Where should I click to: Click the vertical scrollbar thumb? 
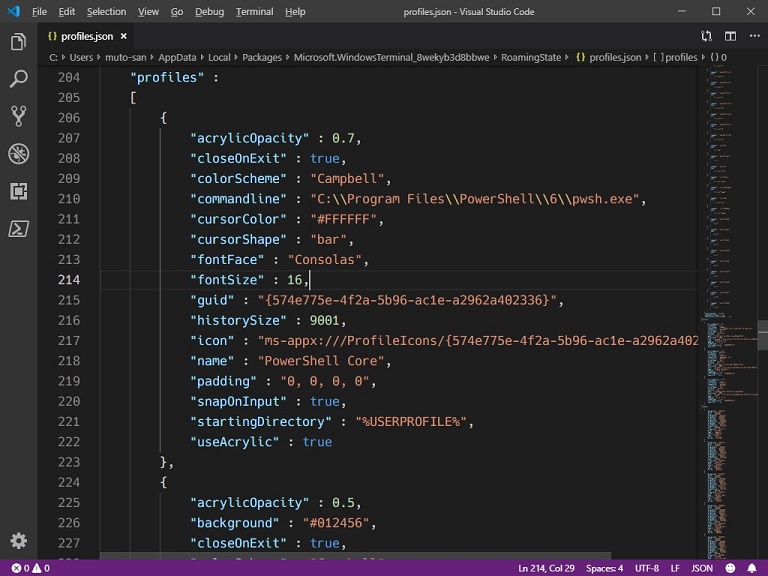coord(763,335)
